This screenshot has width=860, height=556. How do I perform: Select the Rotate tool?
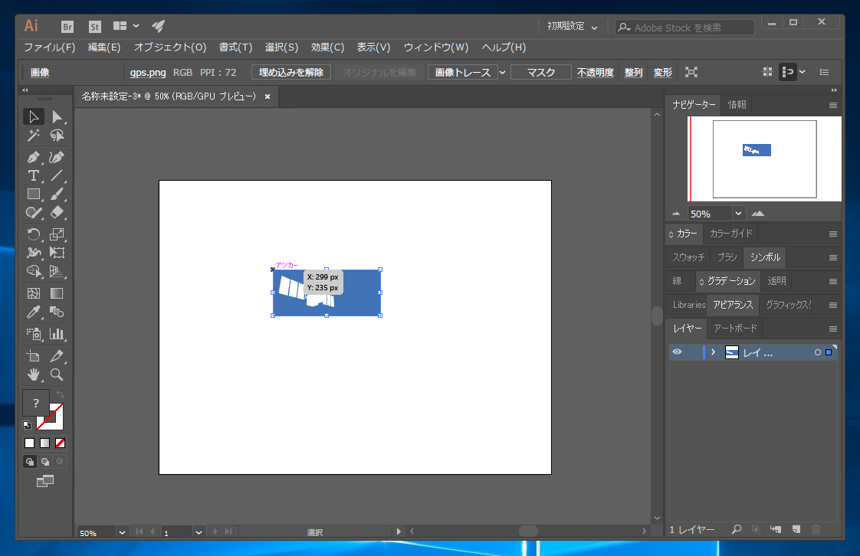33,234
